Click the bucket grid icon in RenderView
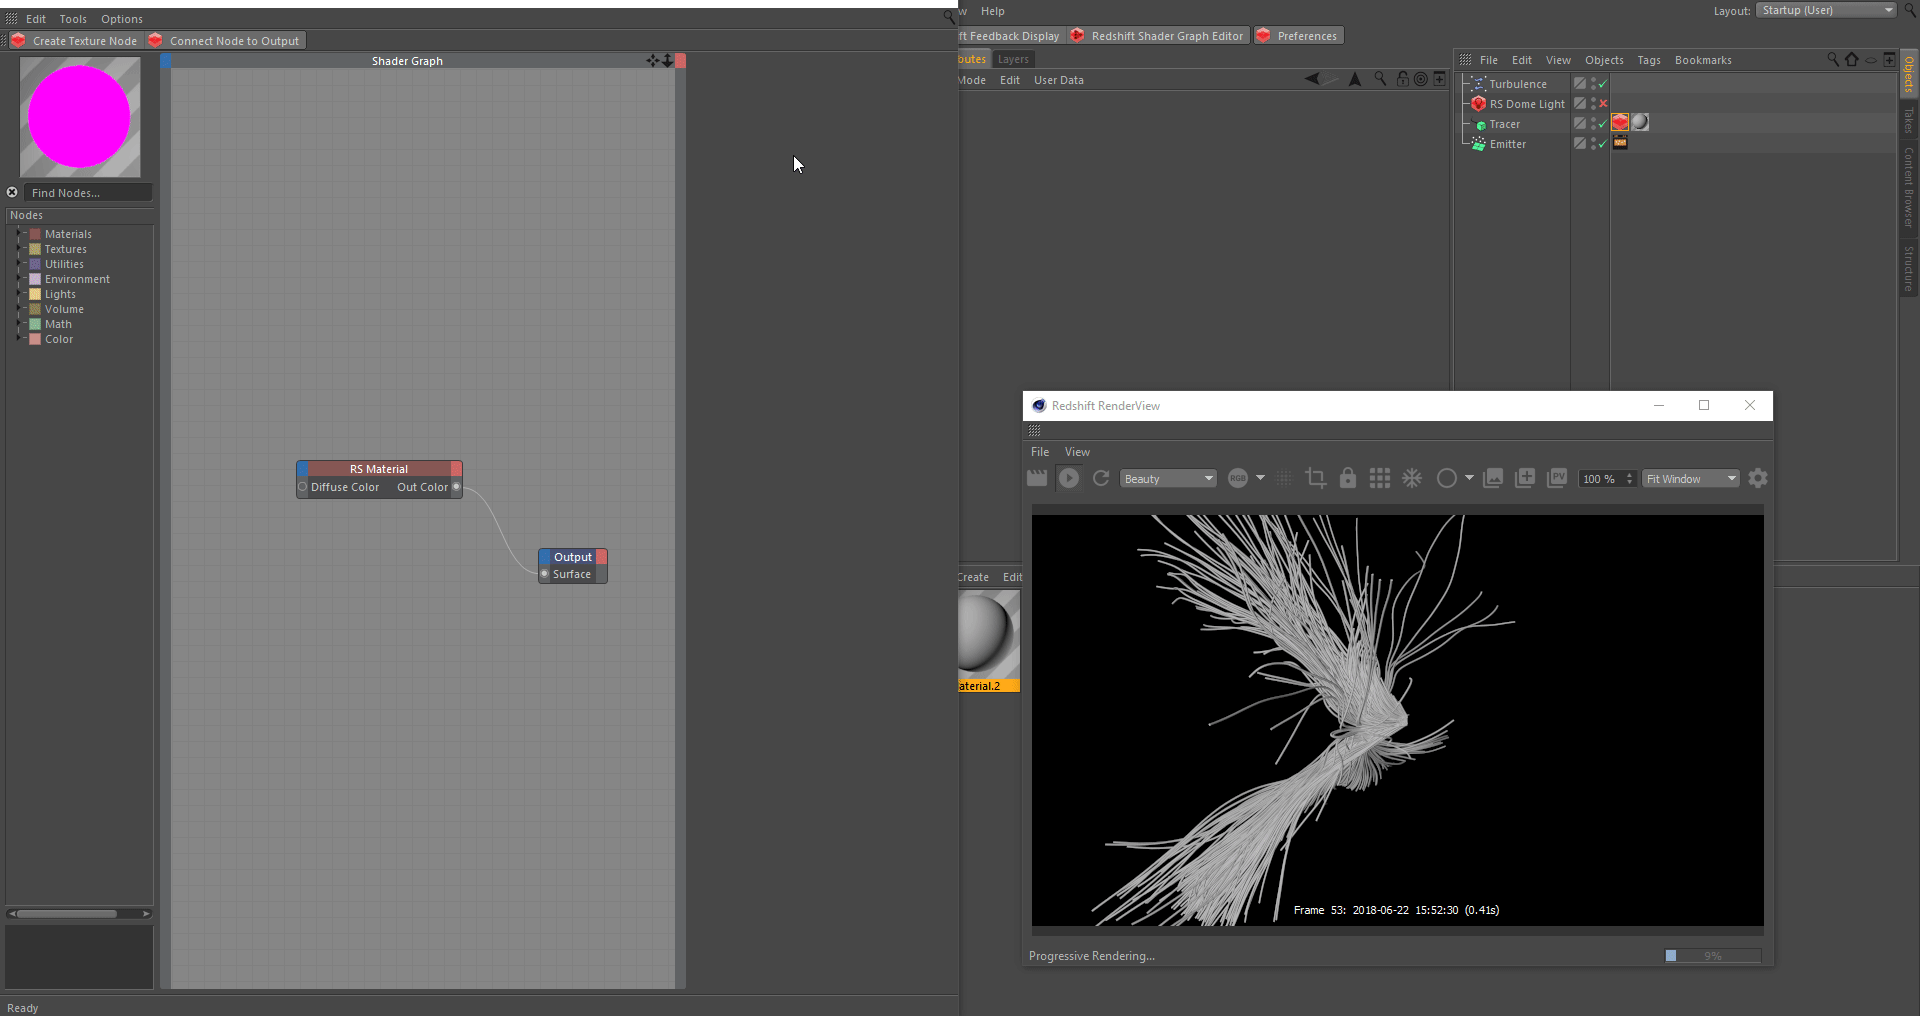This screenshot has width=1920, height=1016. (x=1380, y=479)
